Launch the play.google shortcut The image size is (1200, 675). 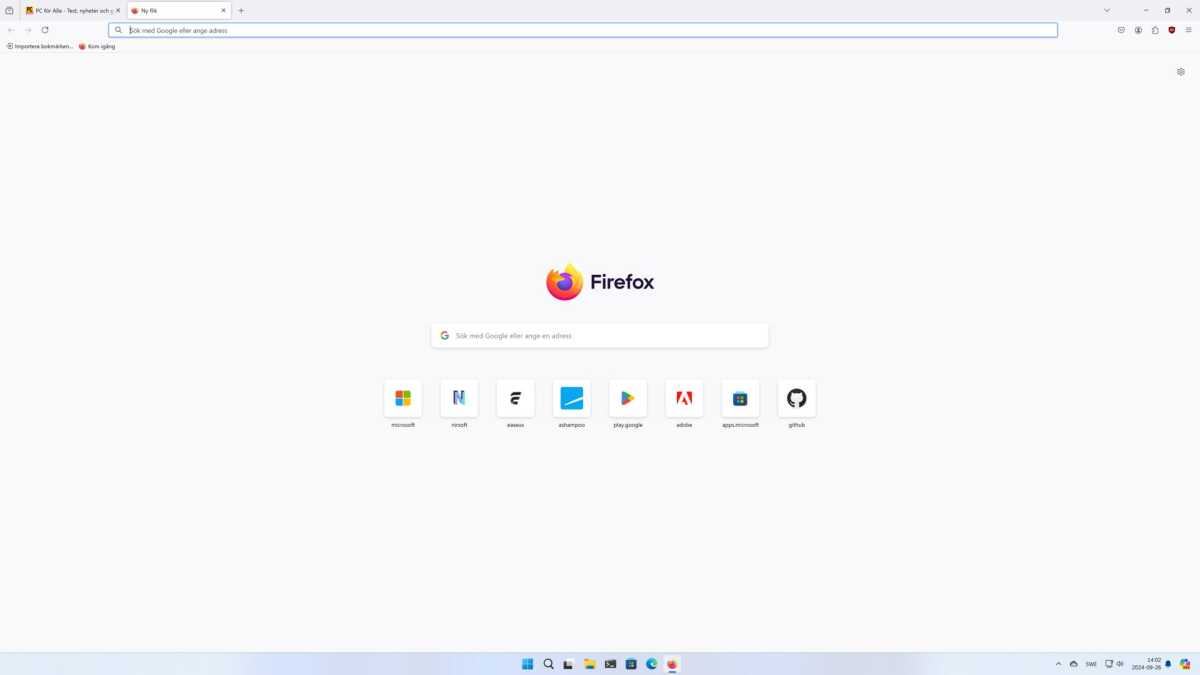(x=627, y=398)
